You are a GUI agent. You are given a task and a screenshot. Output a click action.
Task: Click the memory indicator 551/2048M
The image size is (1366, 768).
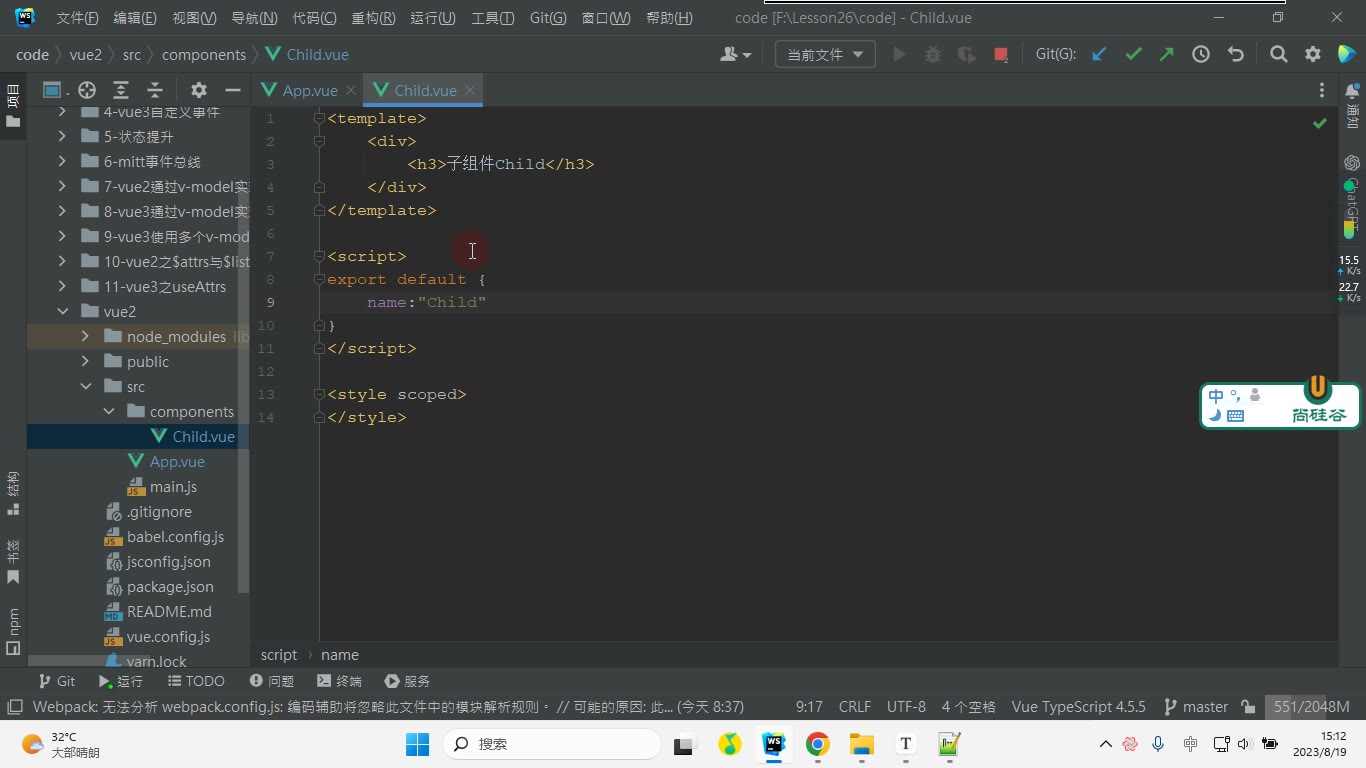[x=1312, y=707]
